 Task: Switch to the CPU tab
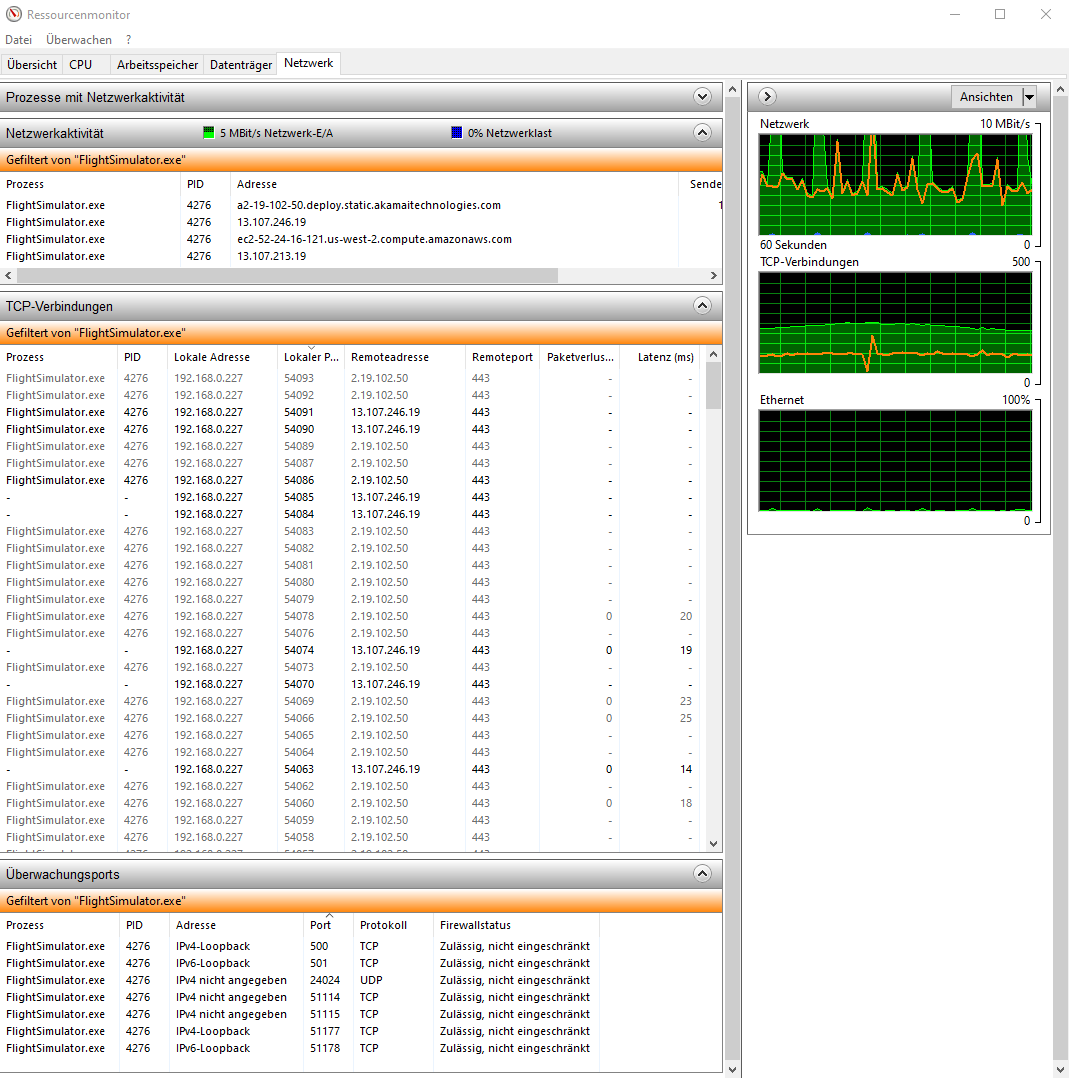click(81, 63)
